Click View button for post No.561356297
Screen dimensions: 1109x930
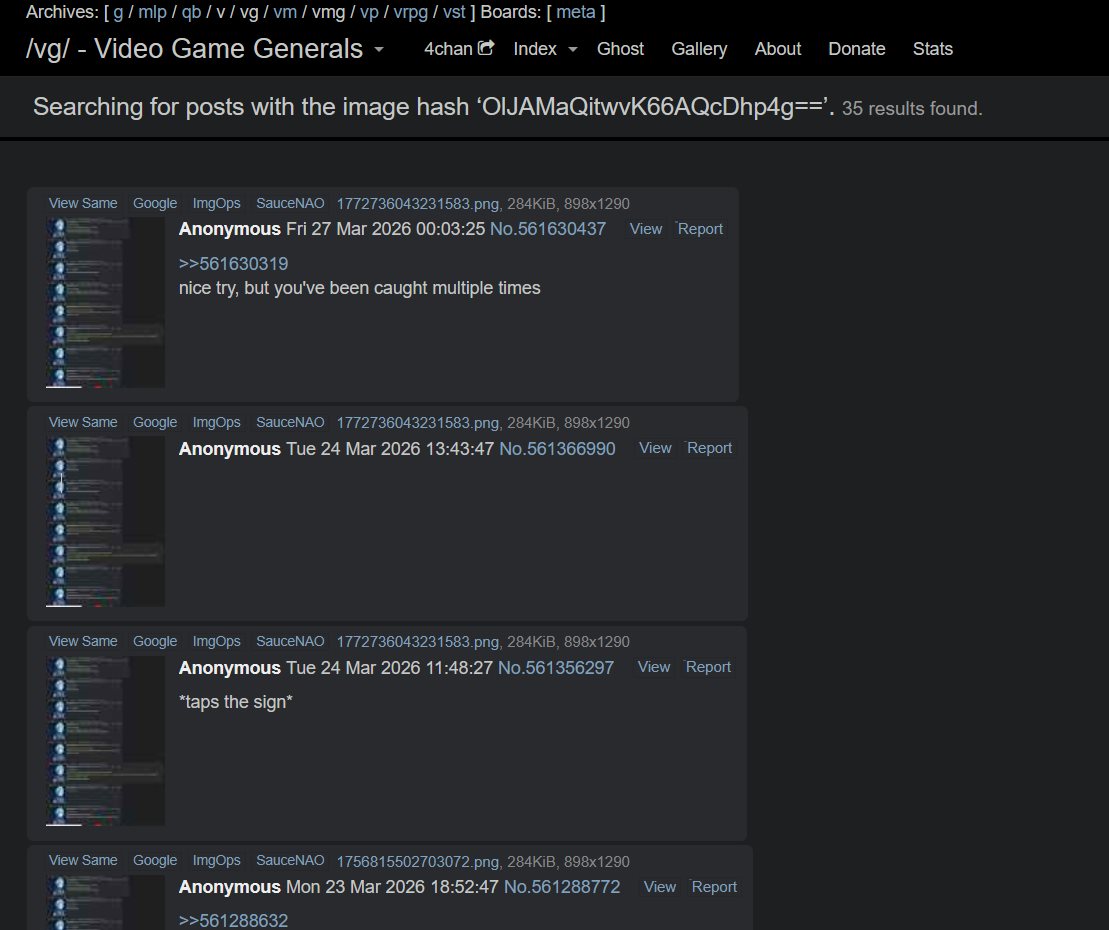tap(654, 668)
